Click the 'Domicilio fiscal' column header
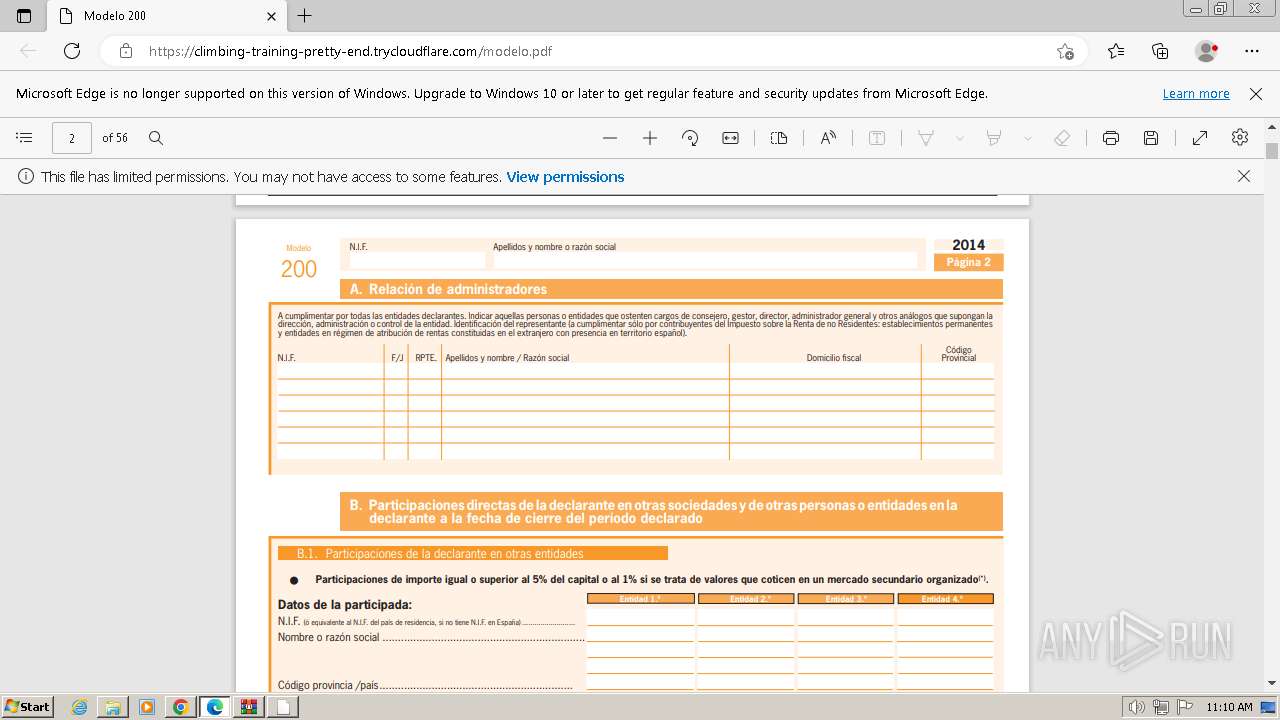 point(834,358)
